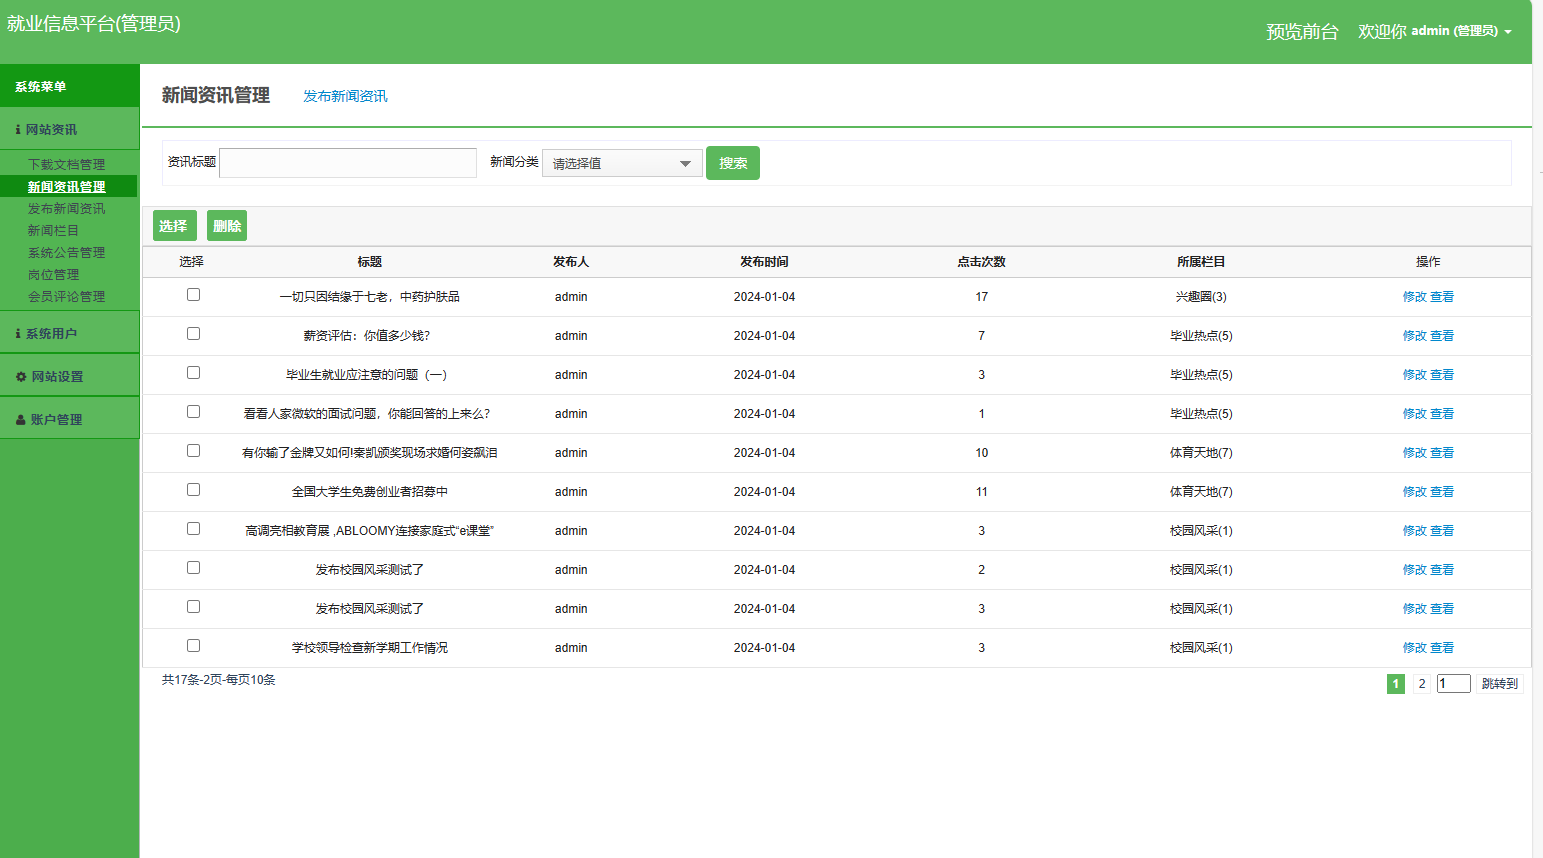
Task: Click 修改 for the 兴趣圈(3) row
Action: [1414, 297]
